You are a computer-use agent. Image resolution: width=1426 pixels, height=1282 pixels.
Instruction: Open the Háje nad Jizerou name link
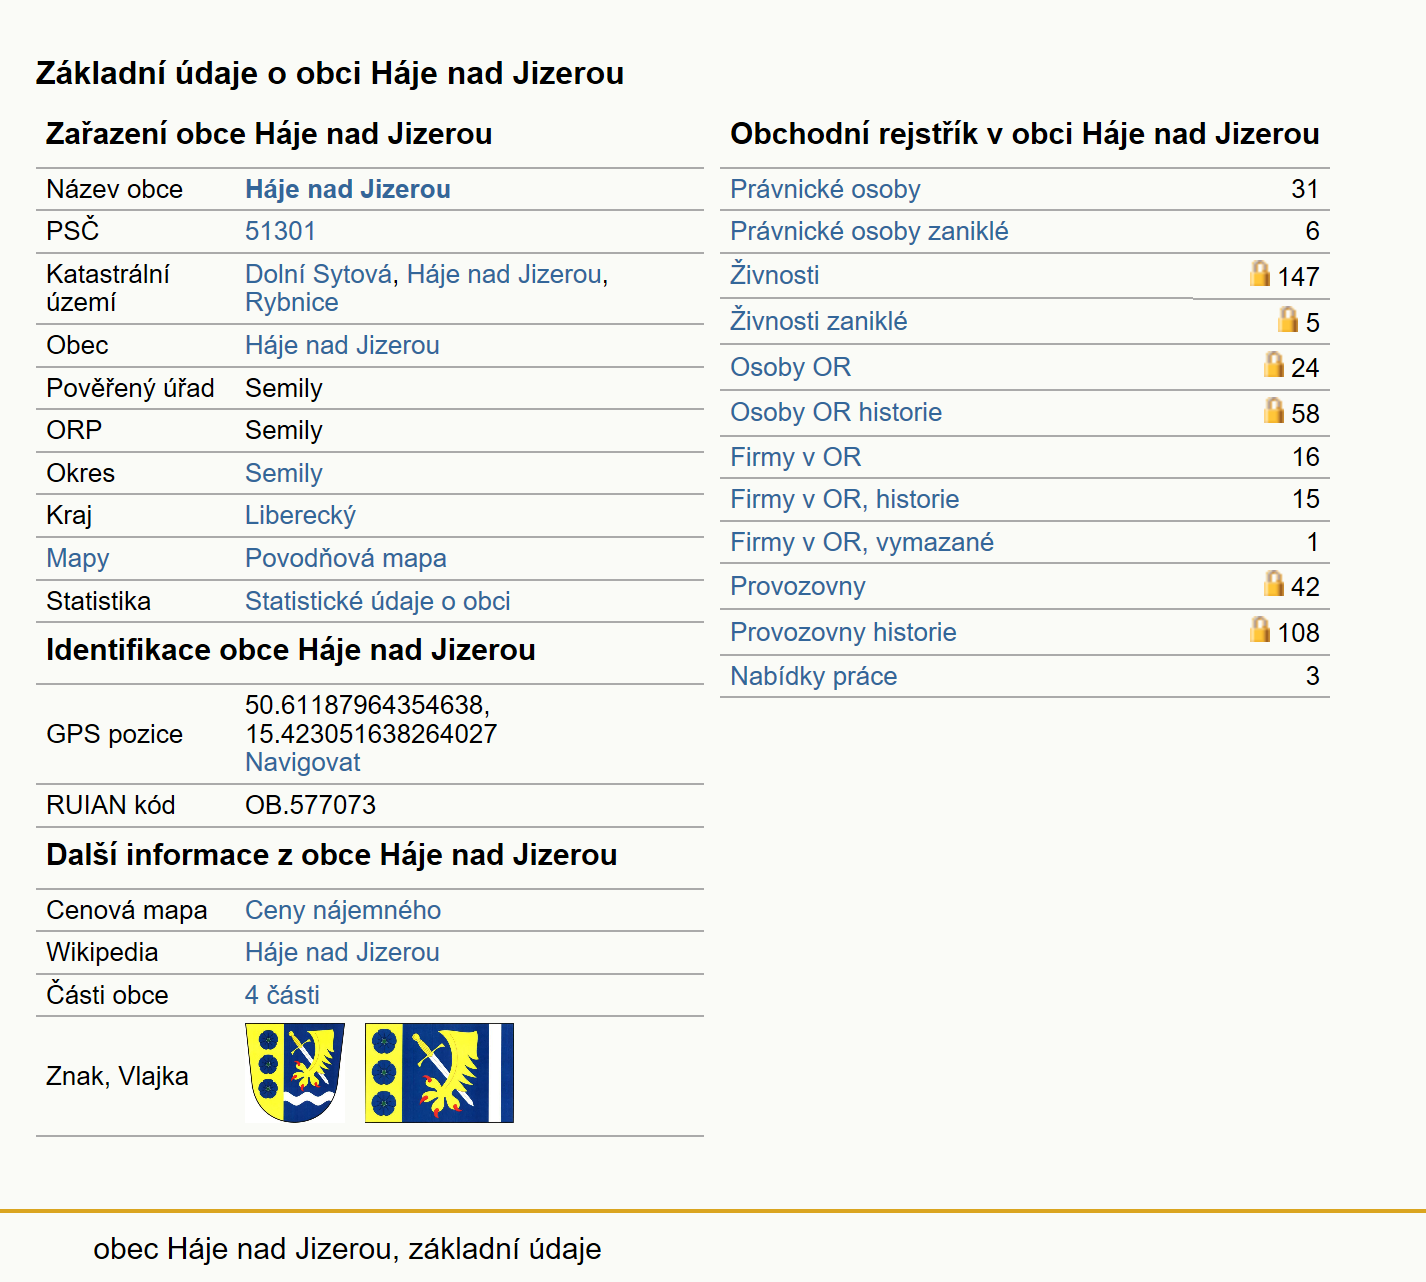348,189
